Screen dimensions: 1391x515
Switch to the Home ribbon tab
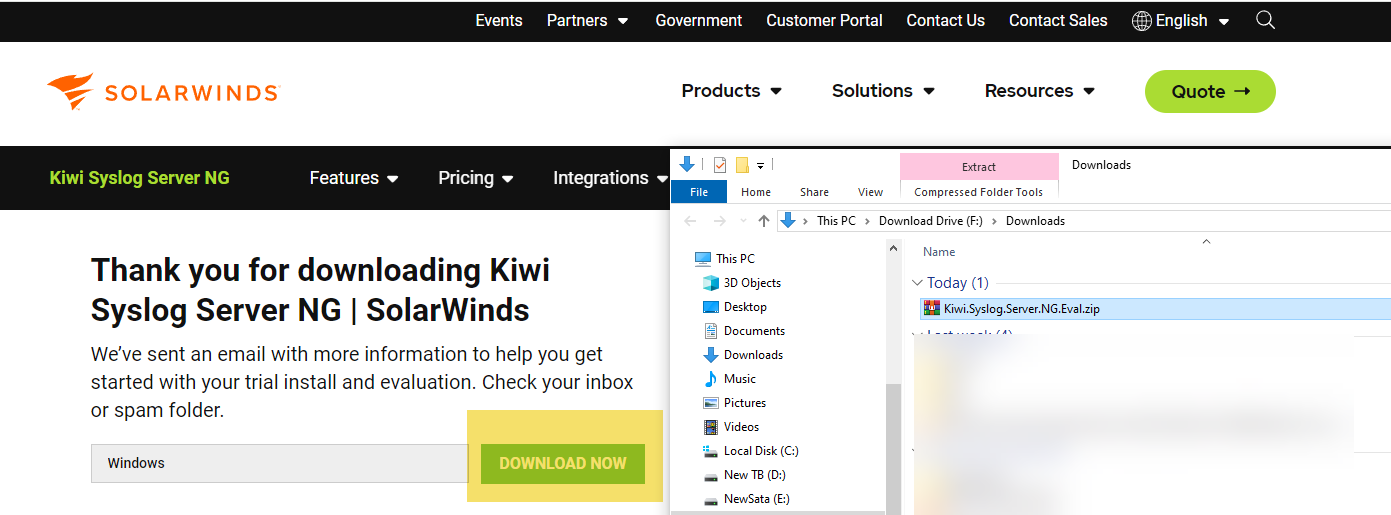point(756,192)
